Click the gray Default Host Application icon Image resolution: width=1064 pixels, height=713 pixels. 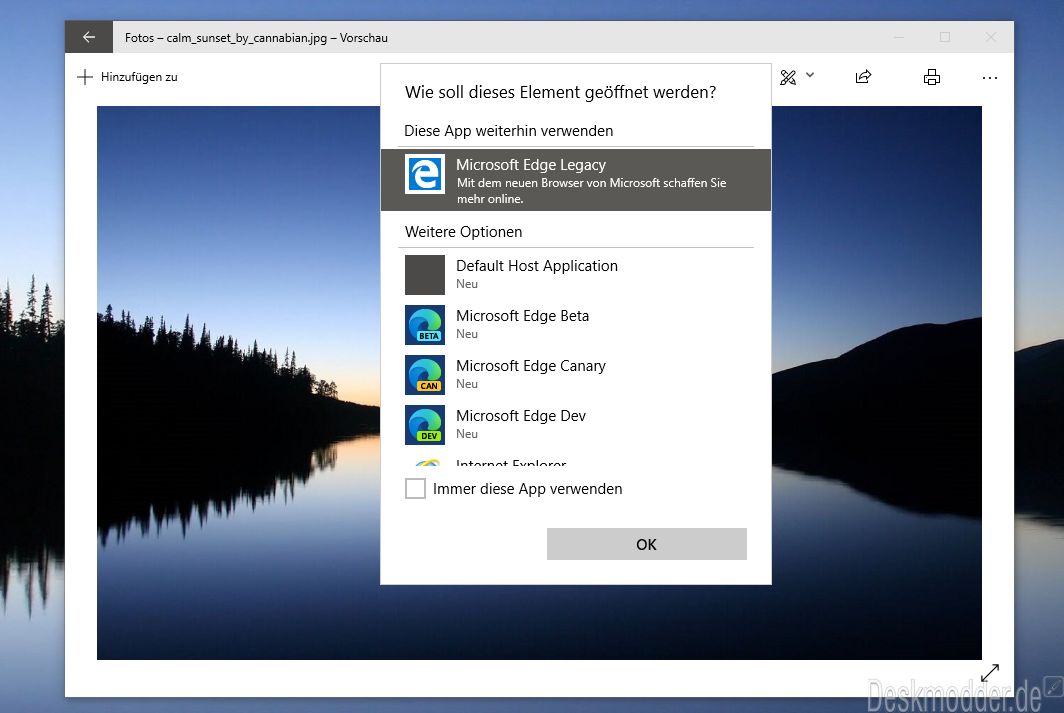point(425,275)
